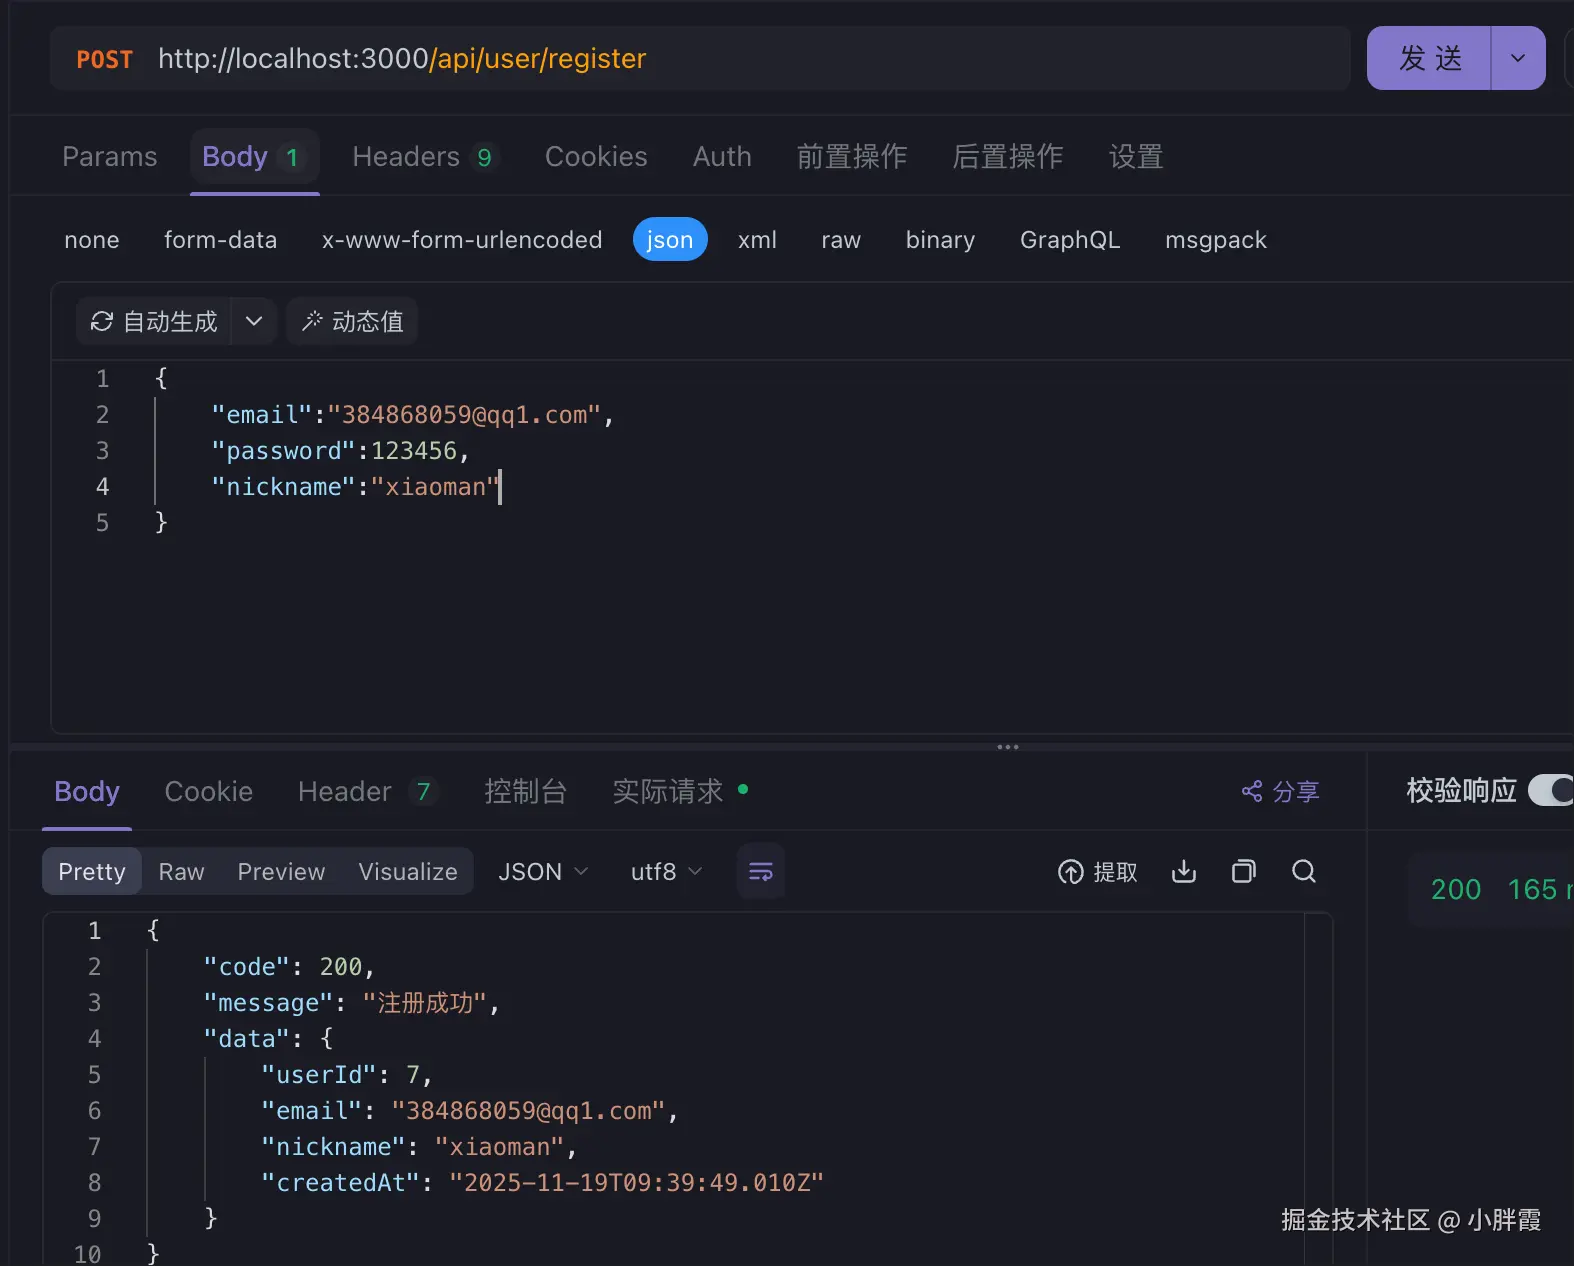The width and height of the screenshot is (1574, 1266).
Task: Click the 自动生成 auto-generate button
Action: [x=154, y=321]
